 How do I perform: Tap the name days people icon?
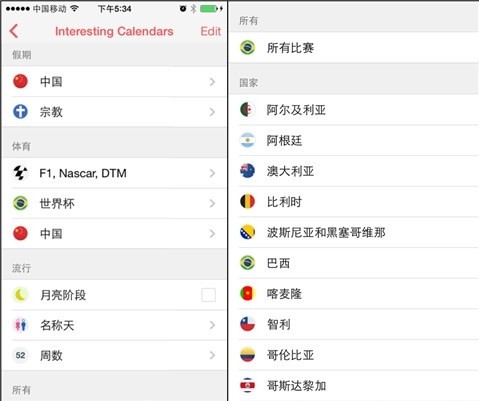click(x=20, y=325)
